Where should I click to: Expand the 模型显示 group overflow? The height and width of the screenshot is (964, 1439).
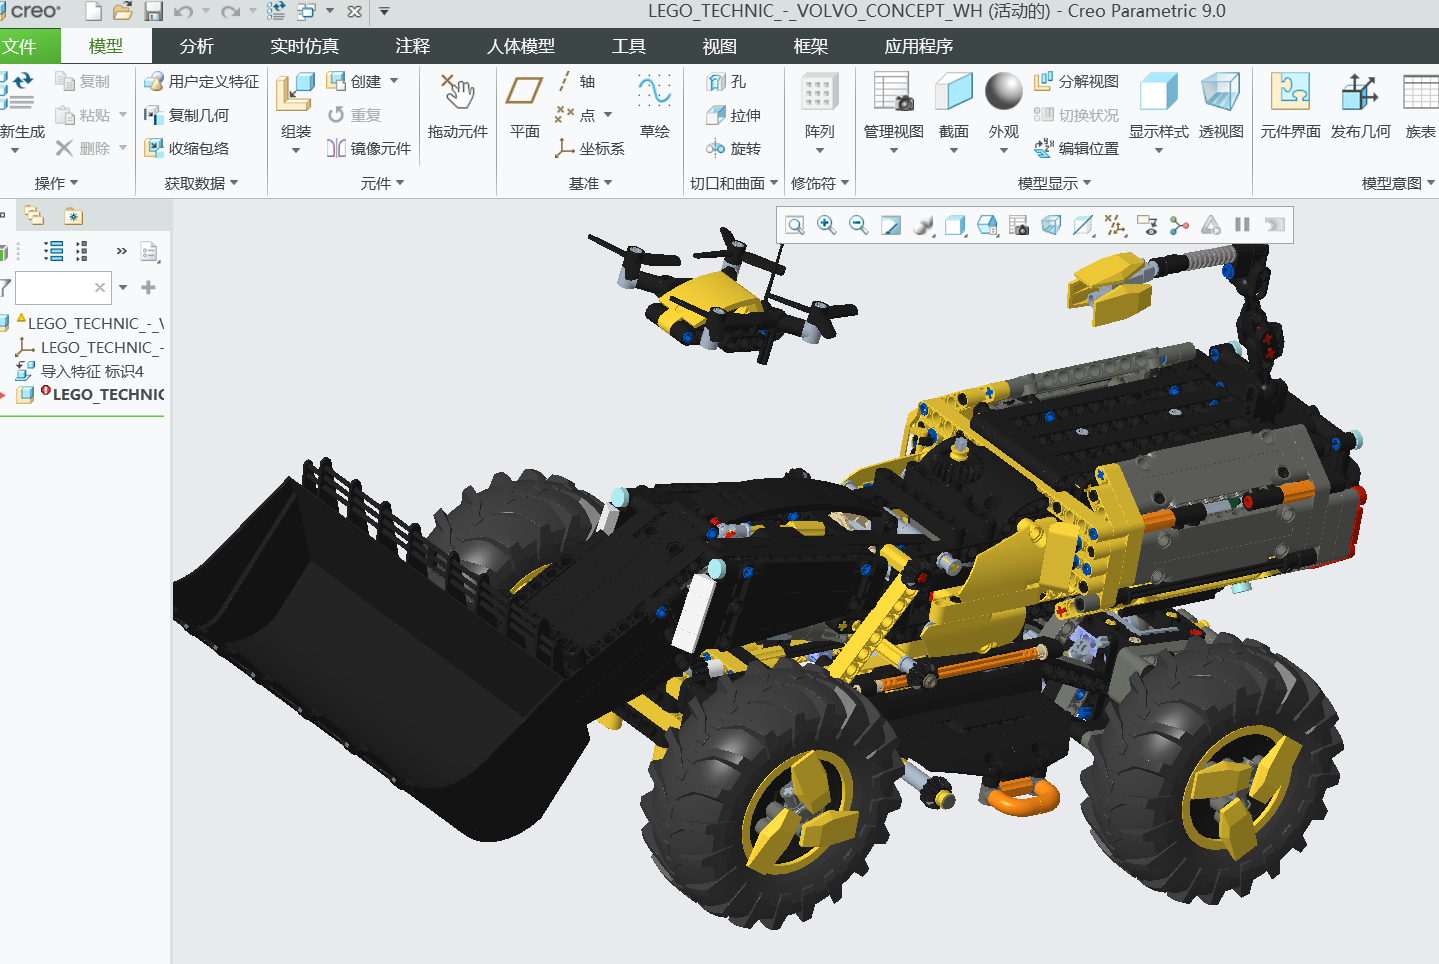coord(1054,183)
